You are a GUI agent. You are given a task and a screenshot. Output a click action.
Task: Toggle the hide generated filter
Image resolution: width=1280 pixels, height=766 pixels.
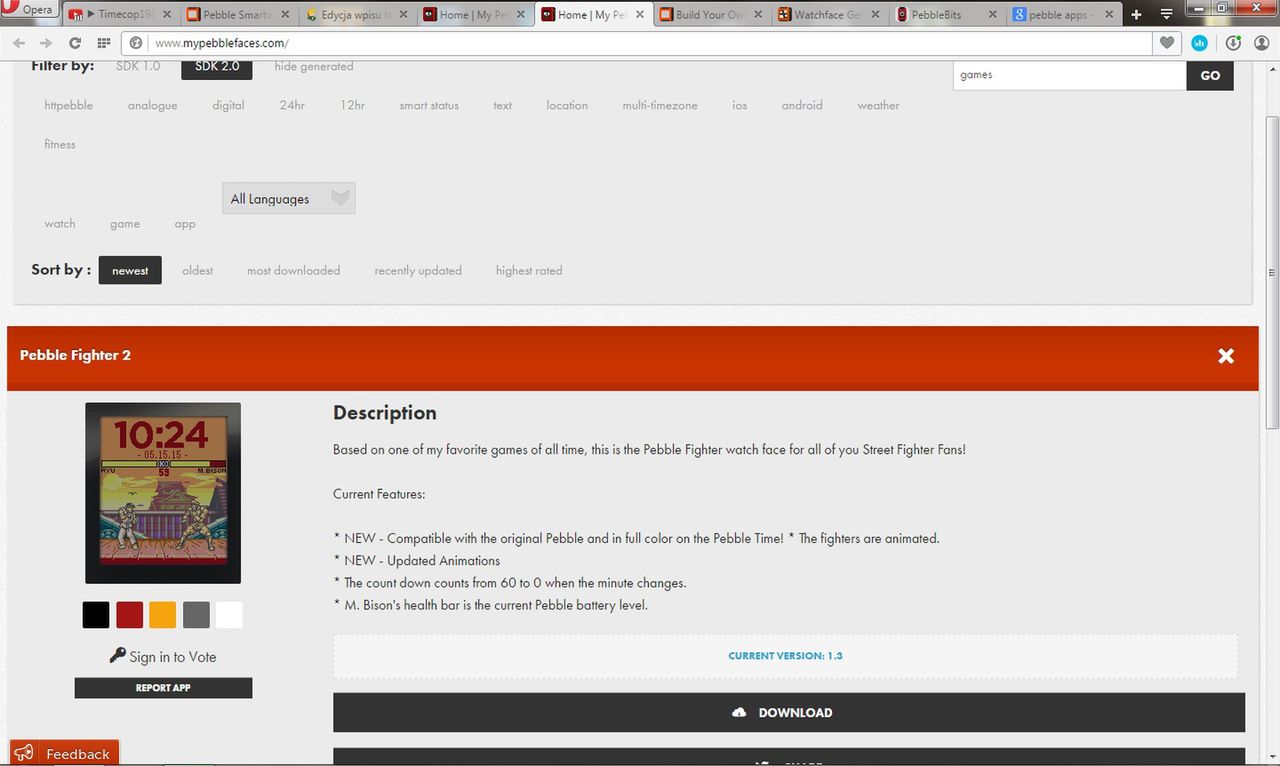[314, 66]
